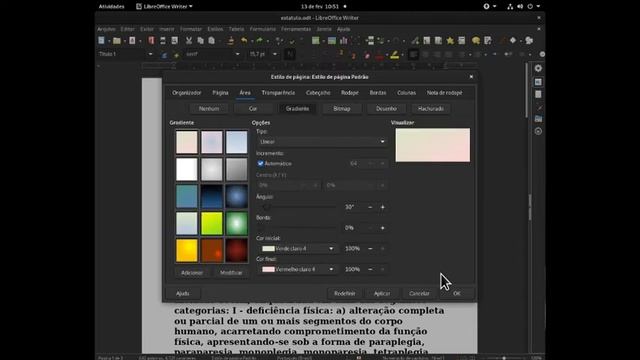The width and height of the screenshot is (640, 360).
Task: Select the Nenhum fill type
Action: point(209,109)
